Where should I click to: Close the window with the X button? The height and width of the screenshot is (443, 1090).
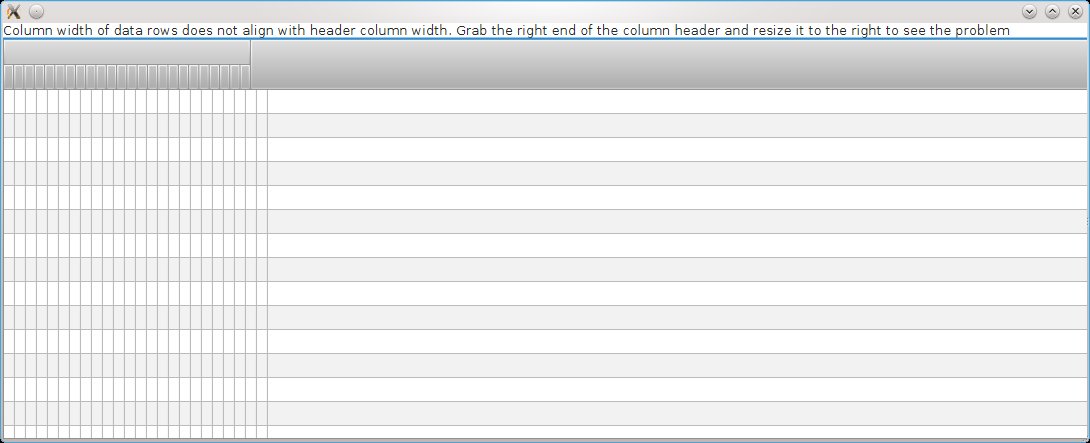(x=1075, y=12)
